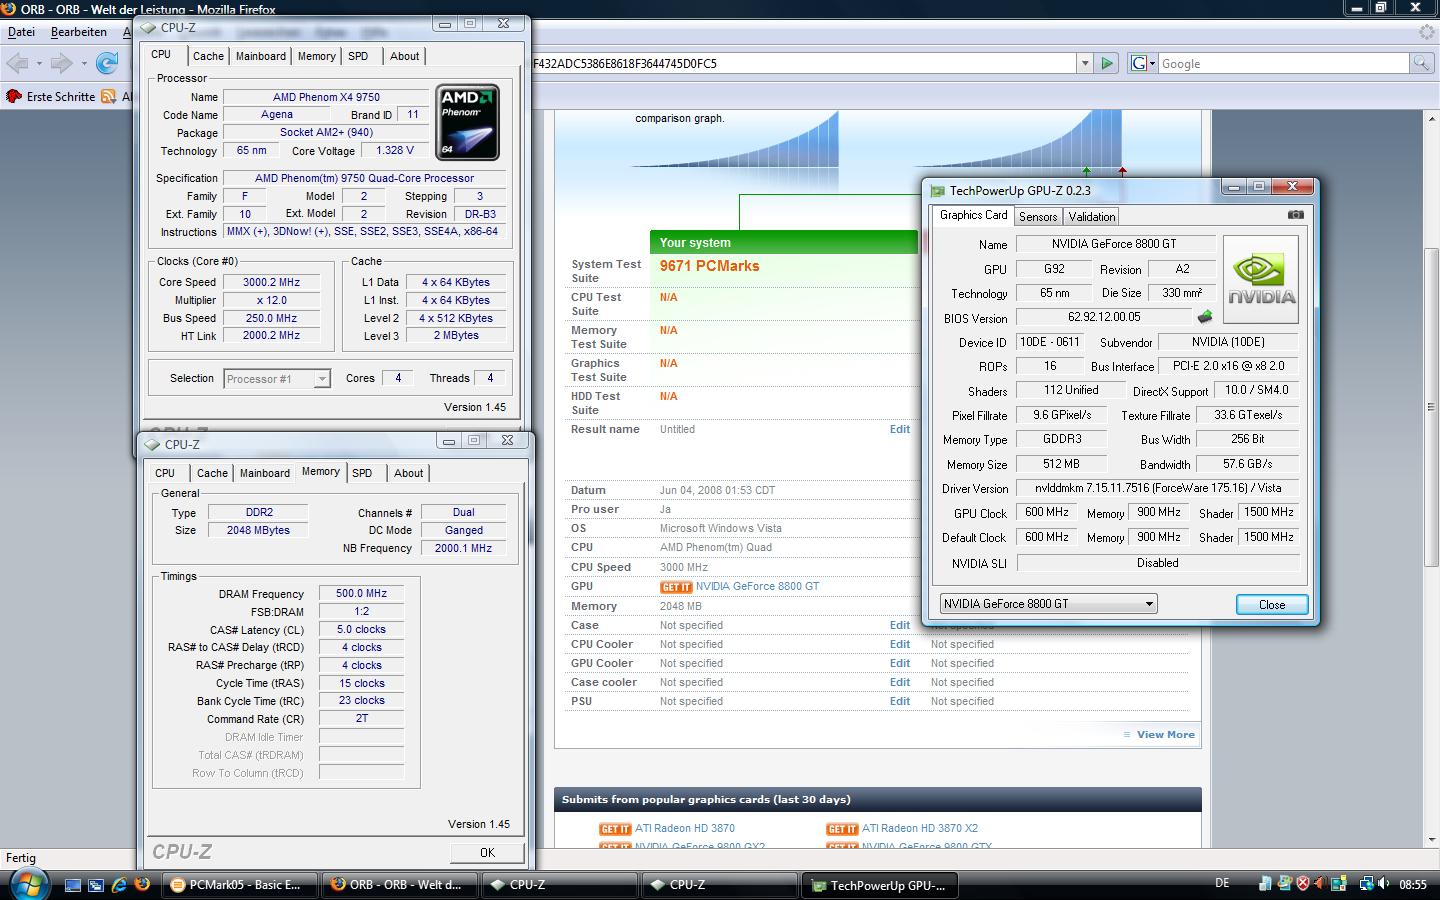Click the View More link
This screenshot has height=900, width=1440.
(x=1165, y=735)
